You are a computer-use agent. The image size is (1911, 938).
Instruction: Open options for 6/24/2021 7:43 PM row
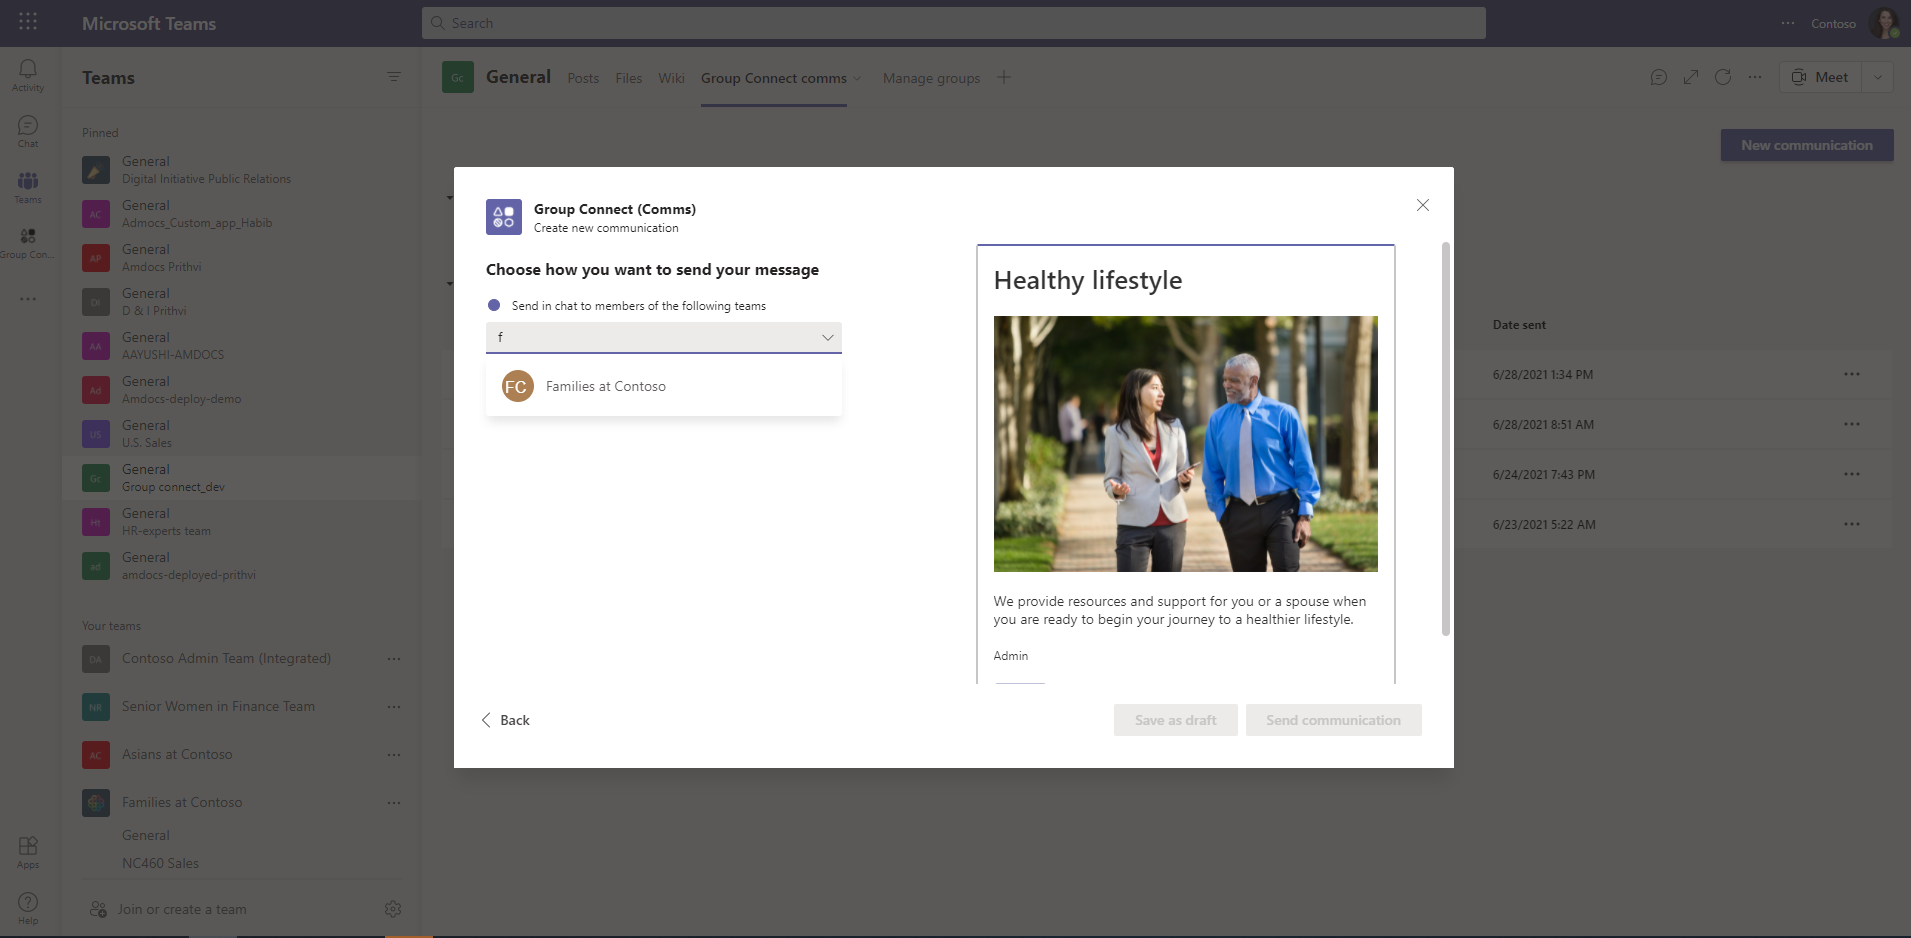point(1852,474)
